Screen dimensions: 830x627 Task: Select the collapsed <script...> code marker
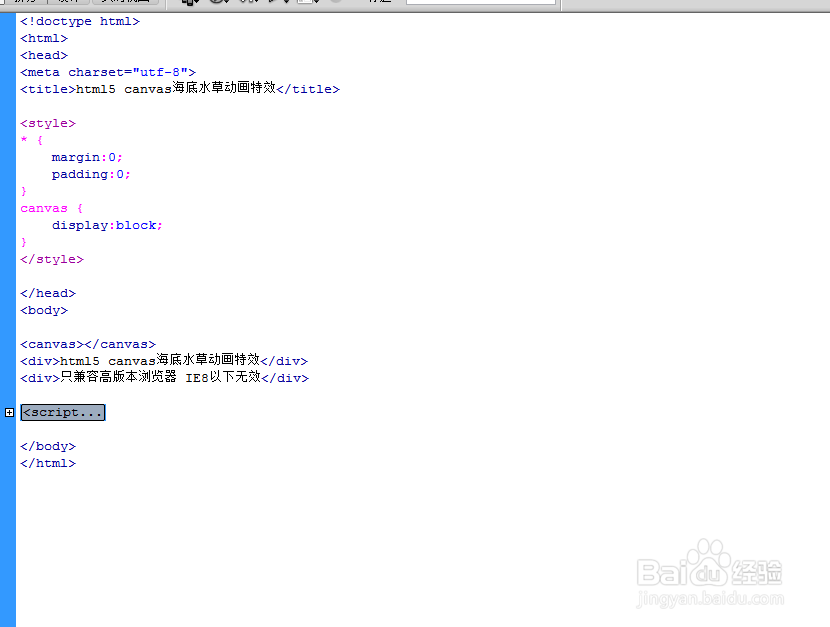63,412
